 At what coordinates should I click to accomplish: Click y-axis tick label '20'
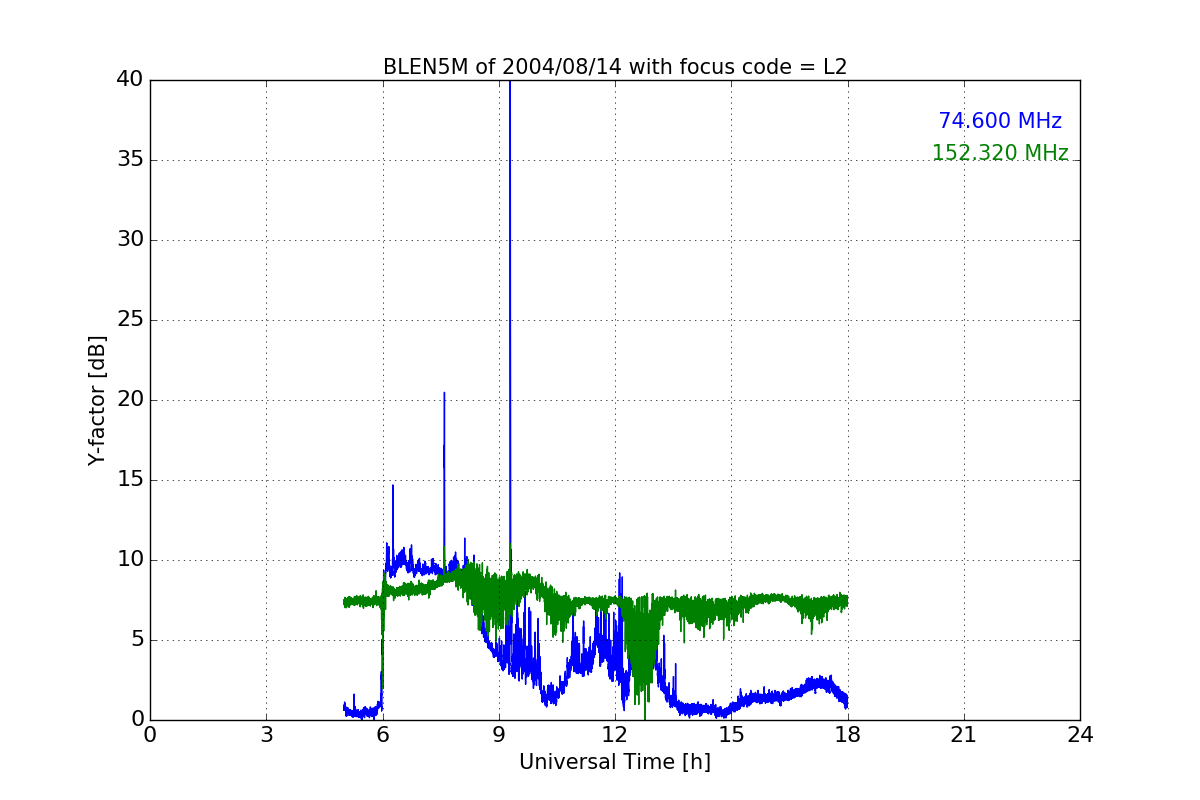point(130,400)
